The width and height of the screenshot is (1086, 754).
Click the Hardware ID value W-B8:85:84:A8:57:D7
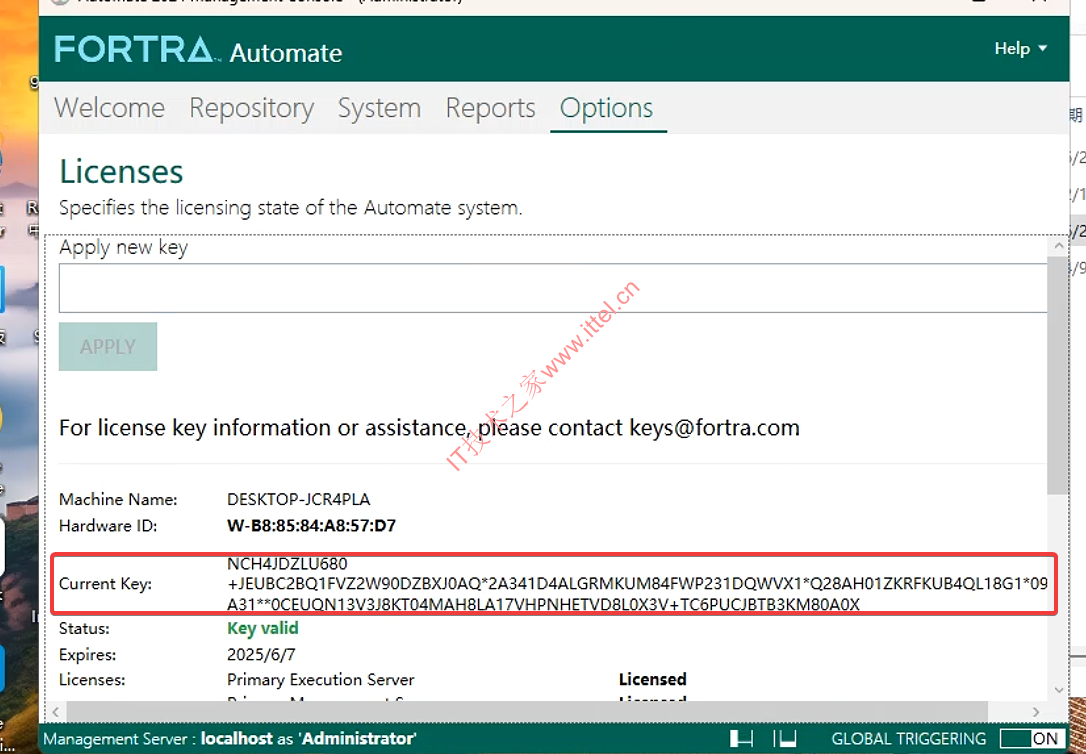(x=312, y=526)
